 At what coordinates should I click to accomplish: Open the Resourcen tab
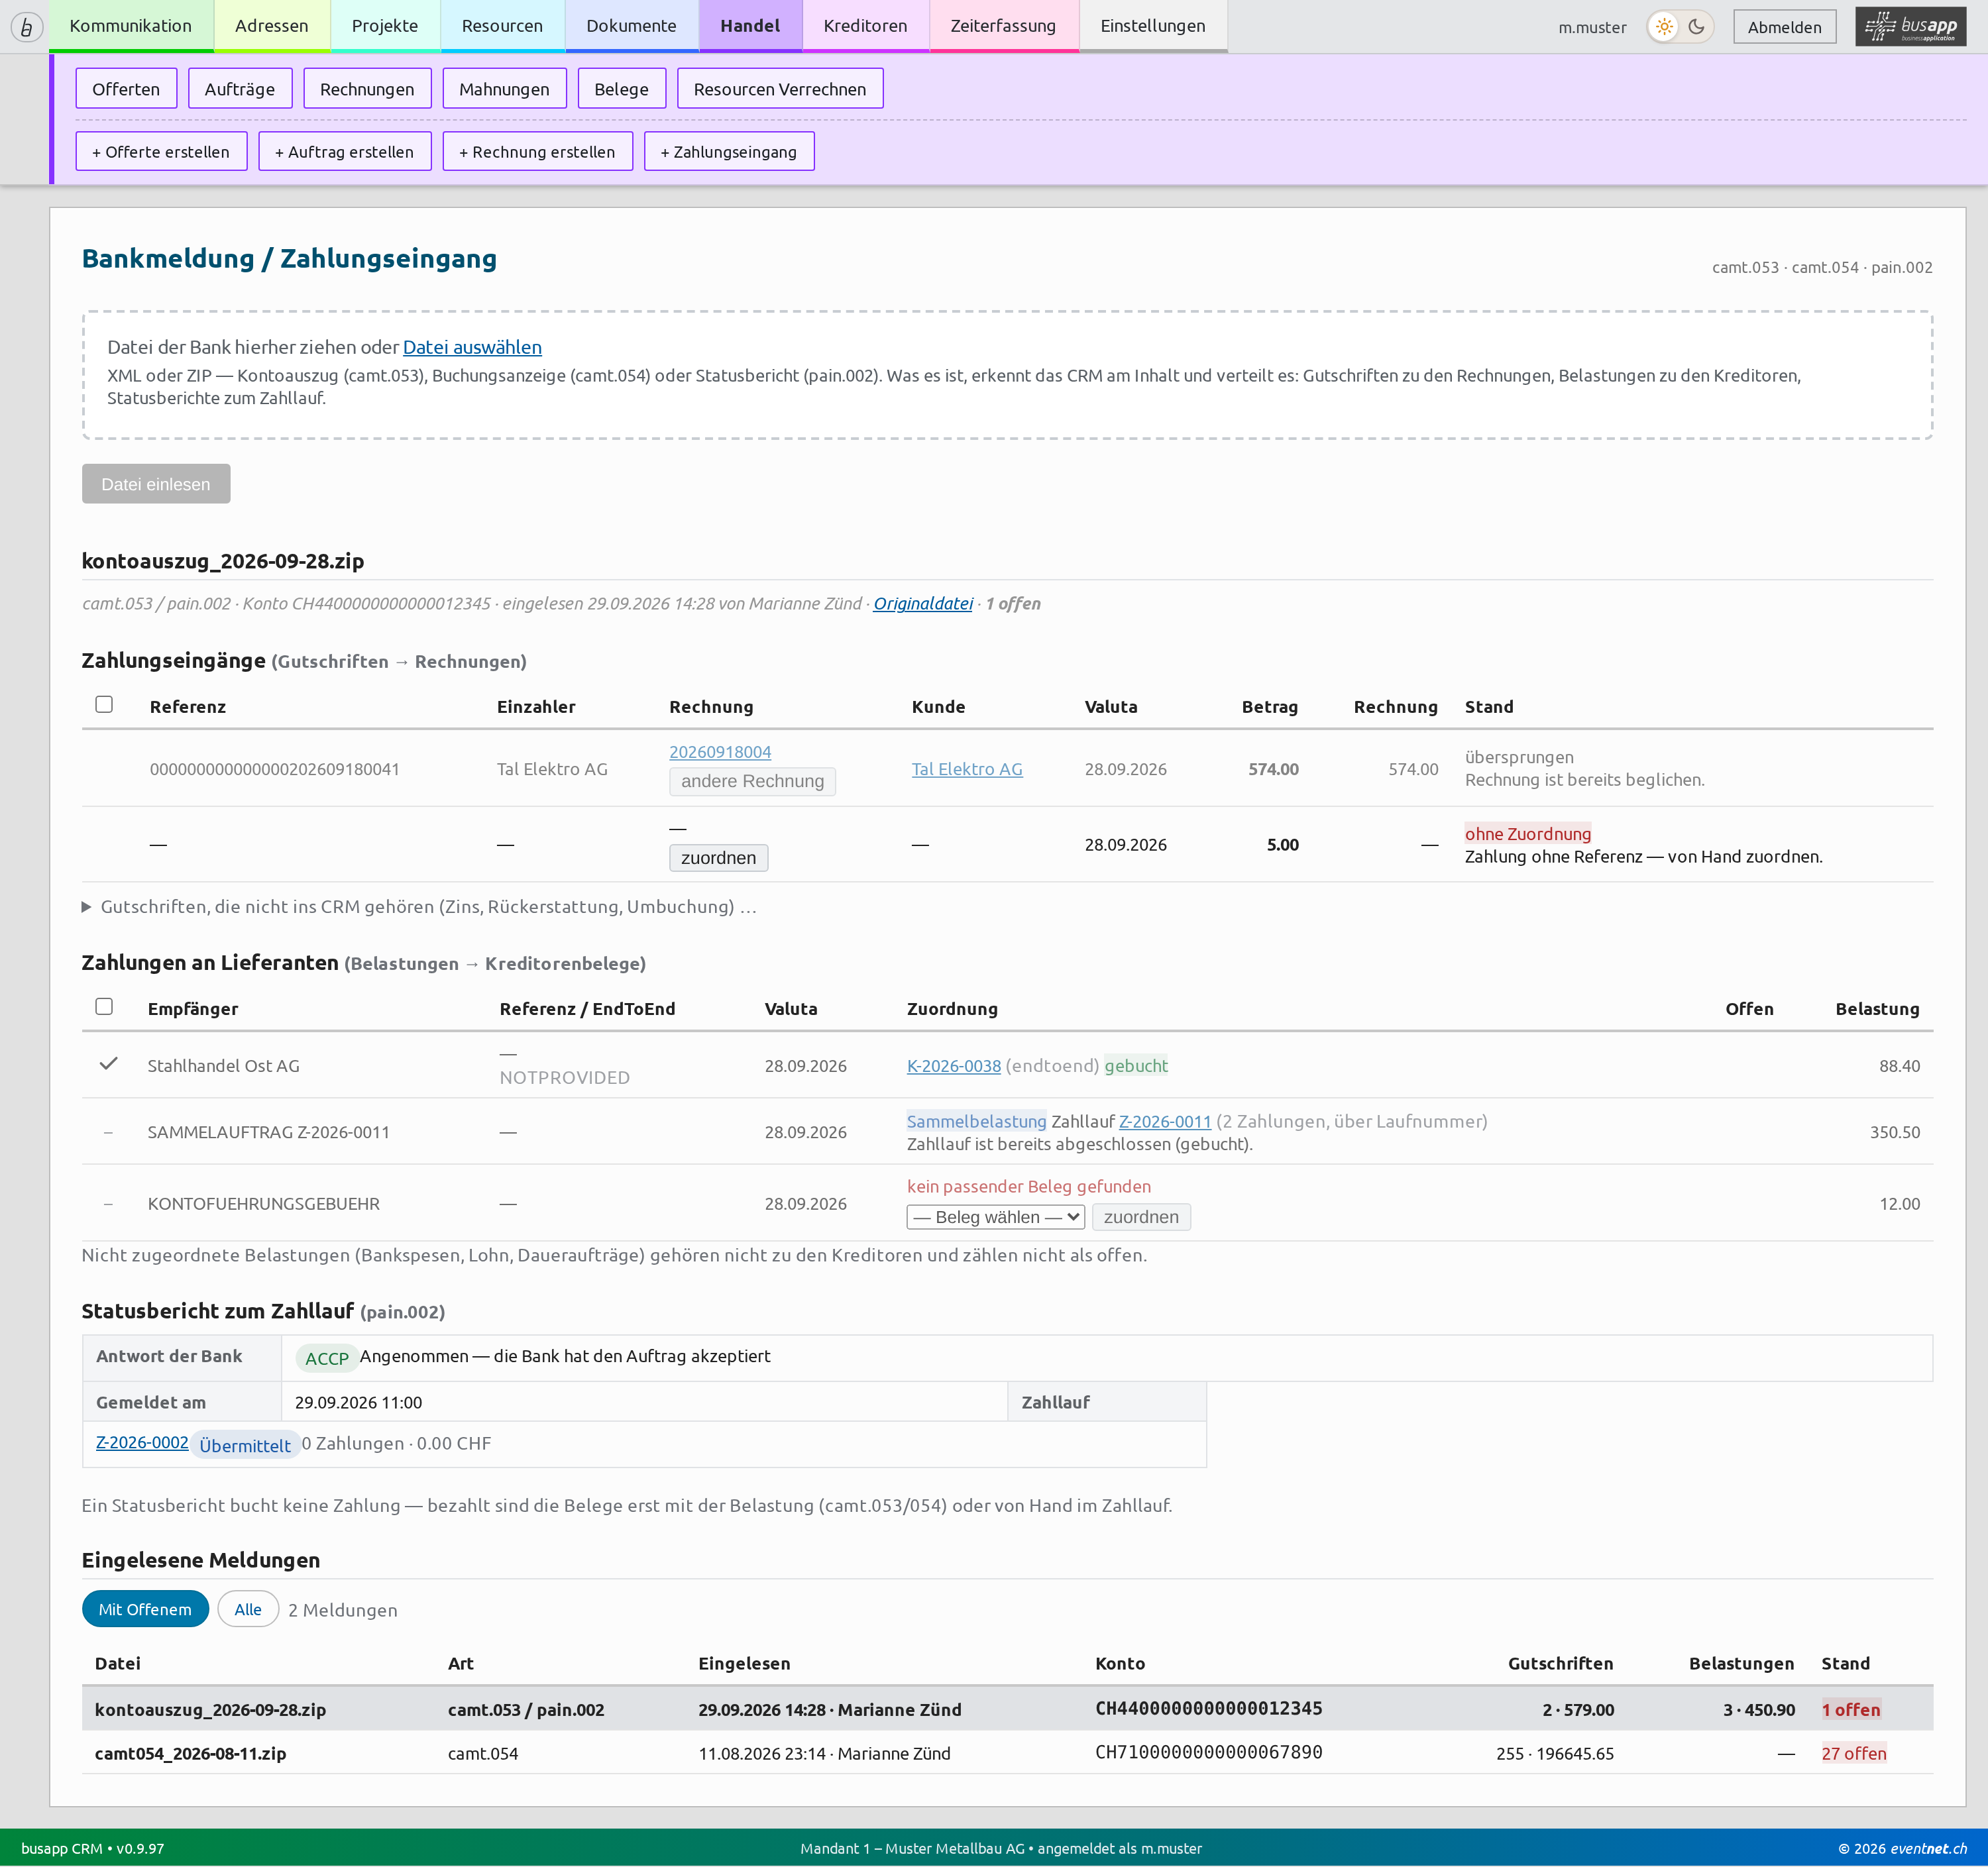click(502, 26)
